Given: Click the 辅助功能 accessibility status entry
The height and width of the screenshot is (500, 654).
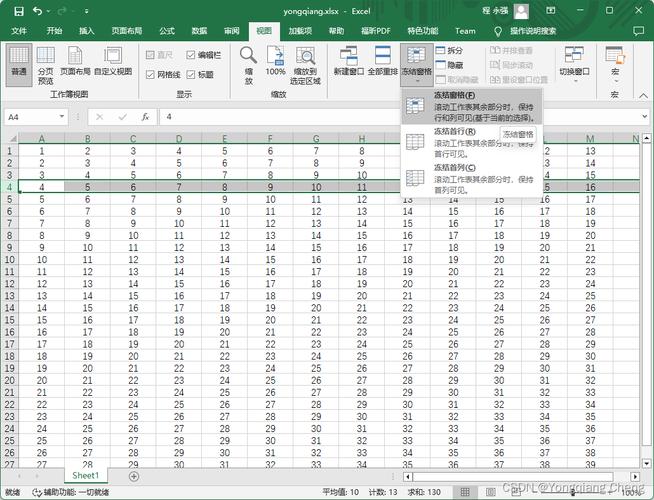Looking at the screenshot, I should tap(71, 492).
